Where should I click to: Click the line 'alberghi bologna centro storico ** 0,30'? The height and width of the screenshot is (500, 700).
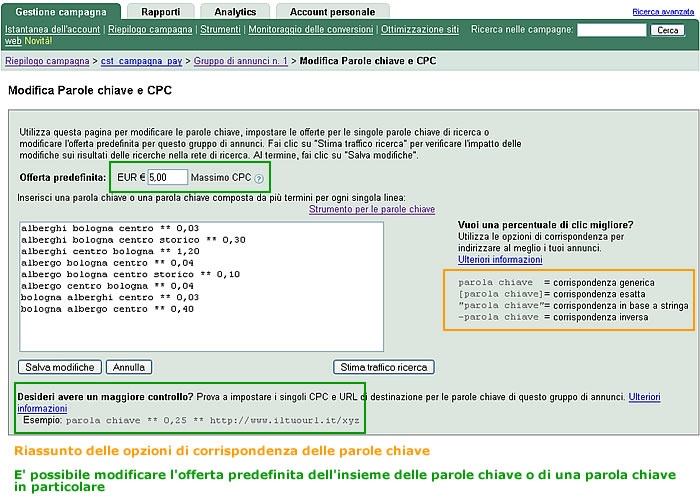pos(133,240)
